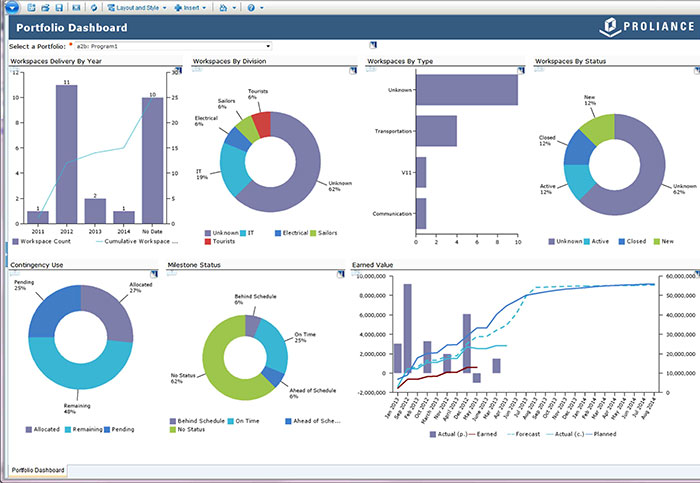Open the round application menu button
This screenshot has height=483, width=700.
click(11, 7)
